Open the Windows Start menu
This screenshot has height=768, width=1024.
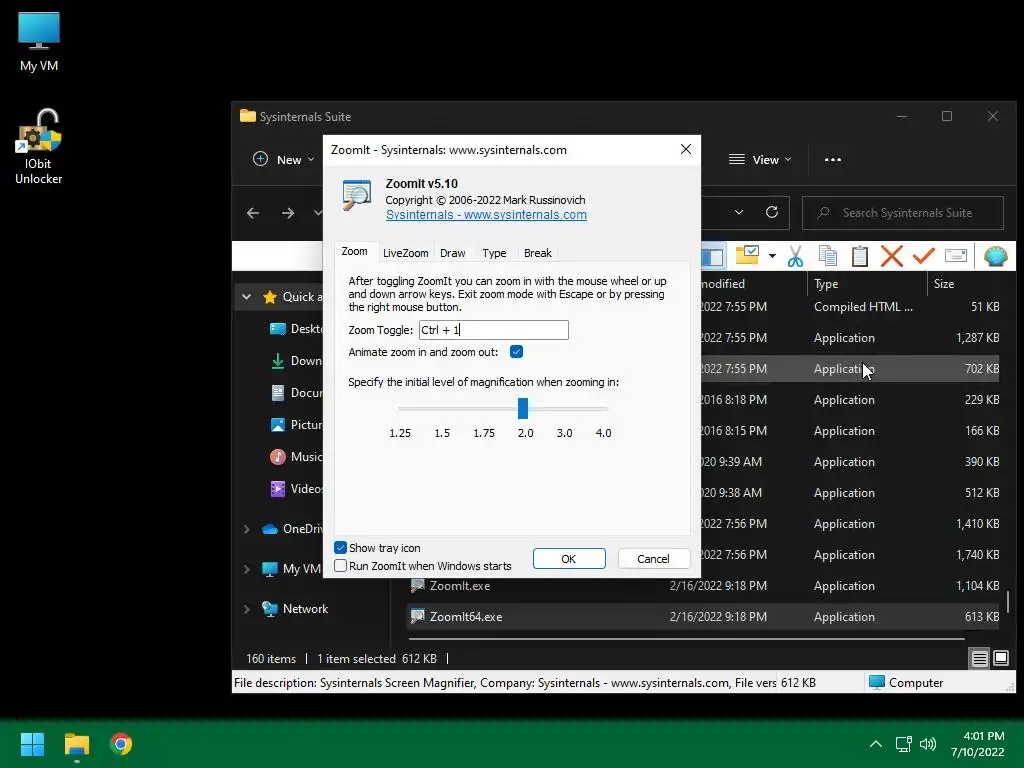[32, 744]
